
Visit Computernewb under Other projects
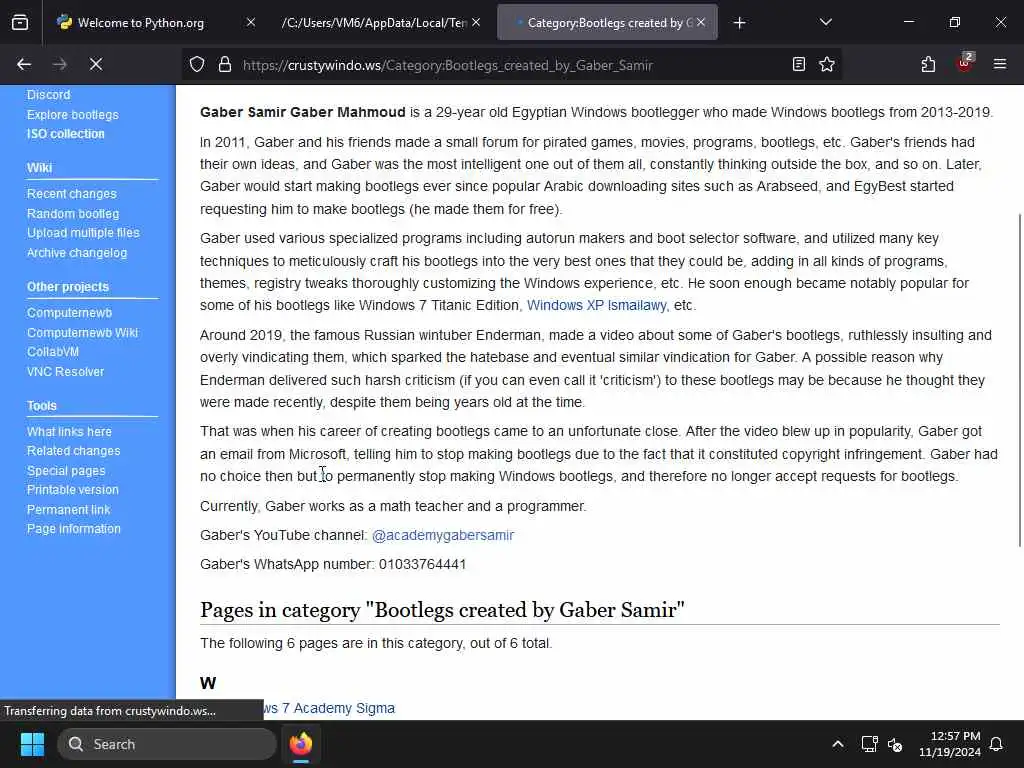(69, 313)
